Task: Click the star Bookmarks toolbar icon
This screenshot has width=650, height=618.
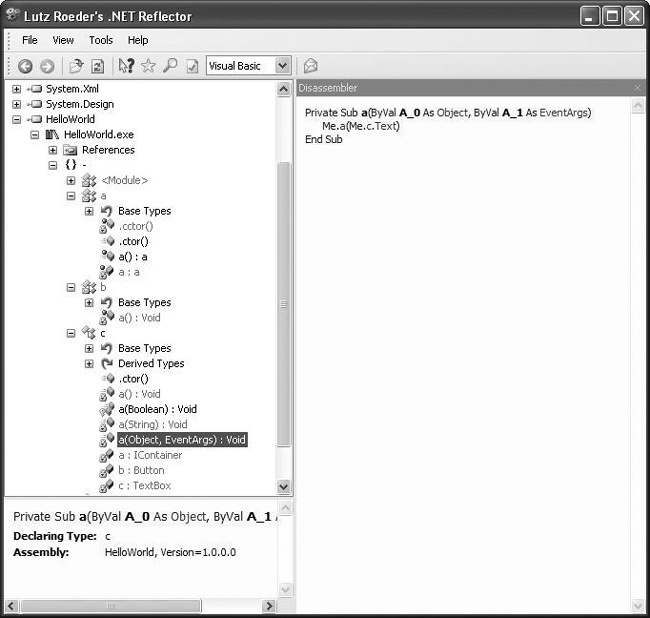Action: click(x=148, y=66)
